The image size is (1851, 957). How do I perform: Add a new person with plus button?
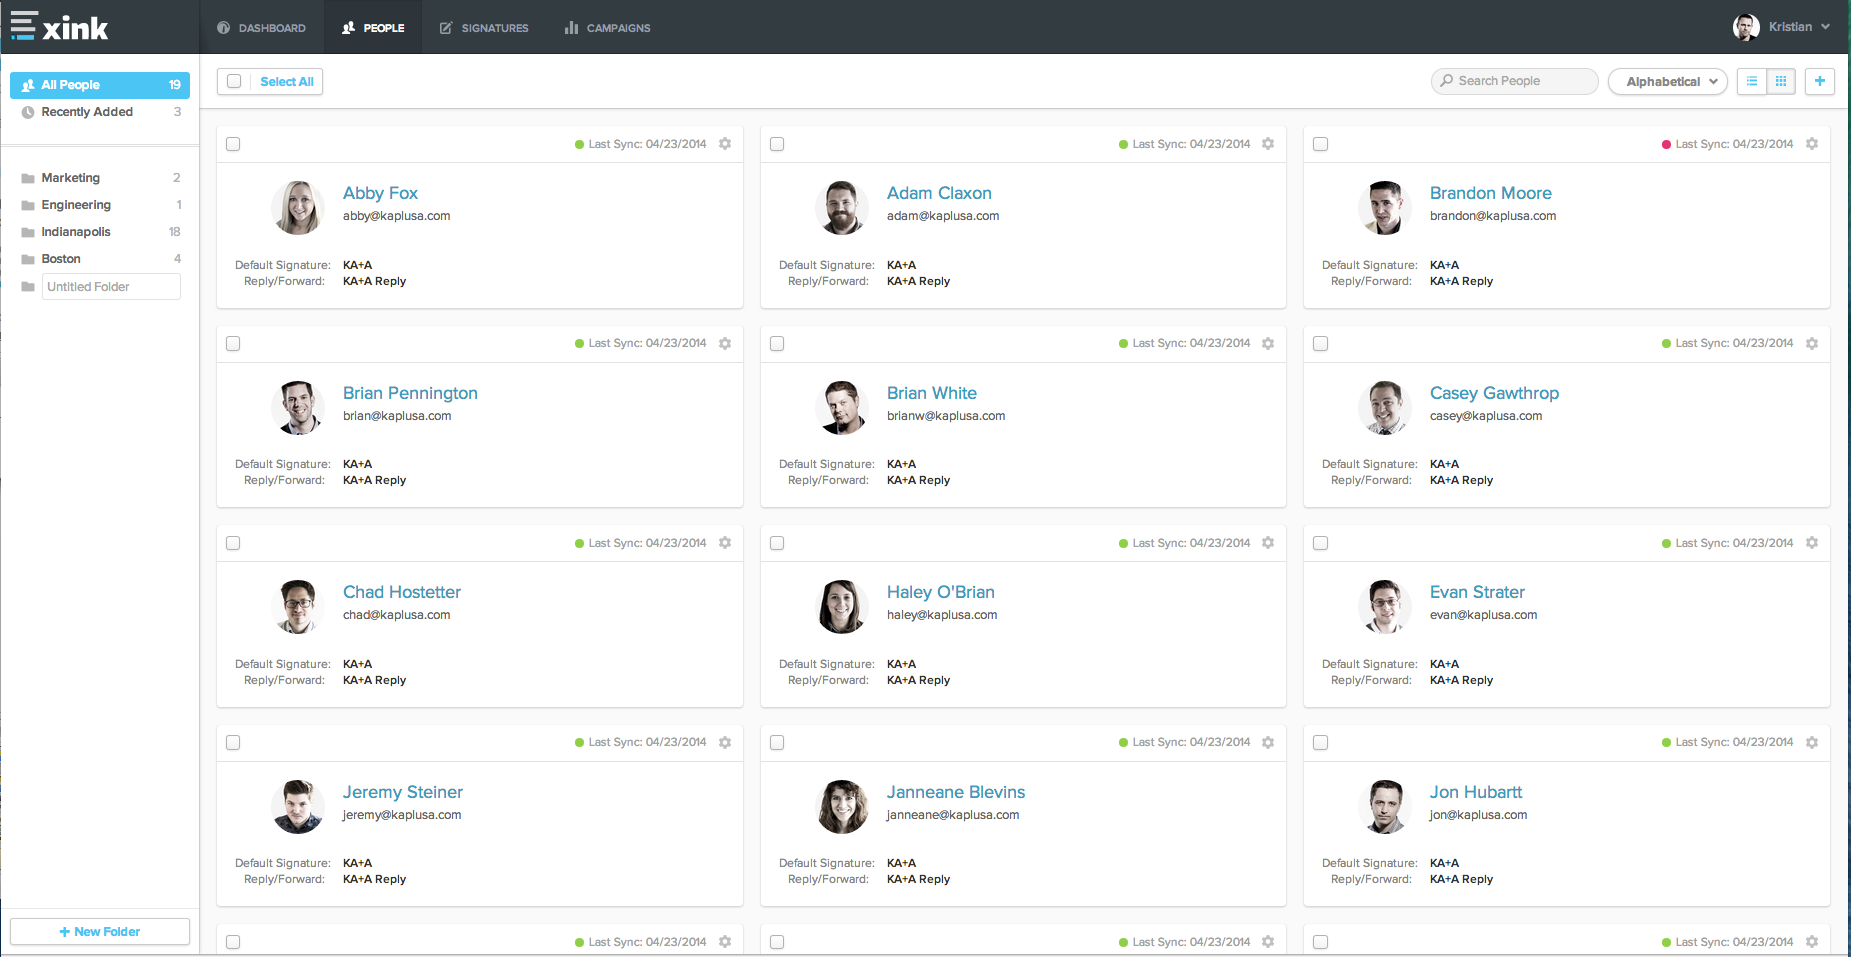point(1820,81)
